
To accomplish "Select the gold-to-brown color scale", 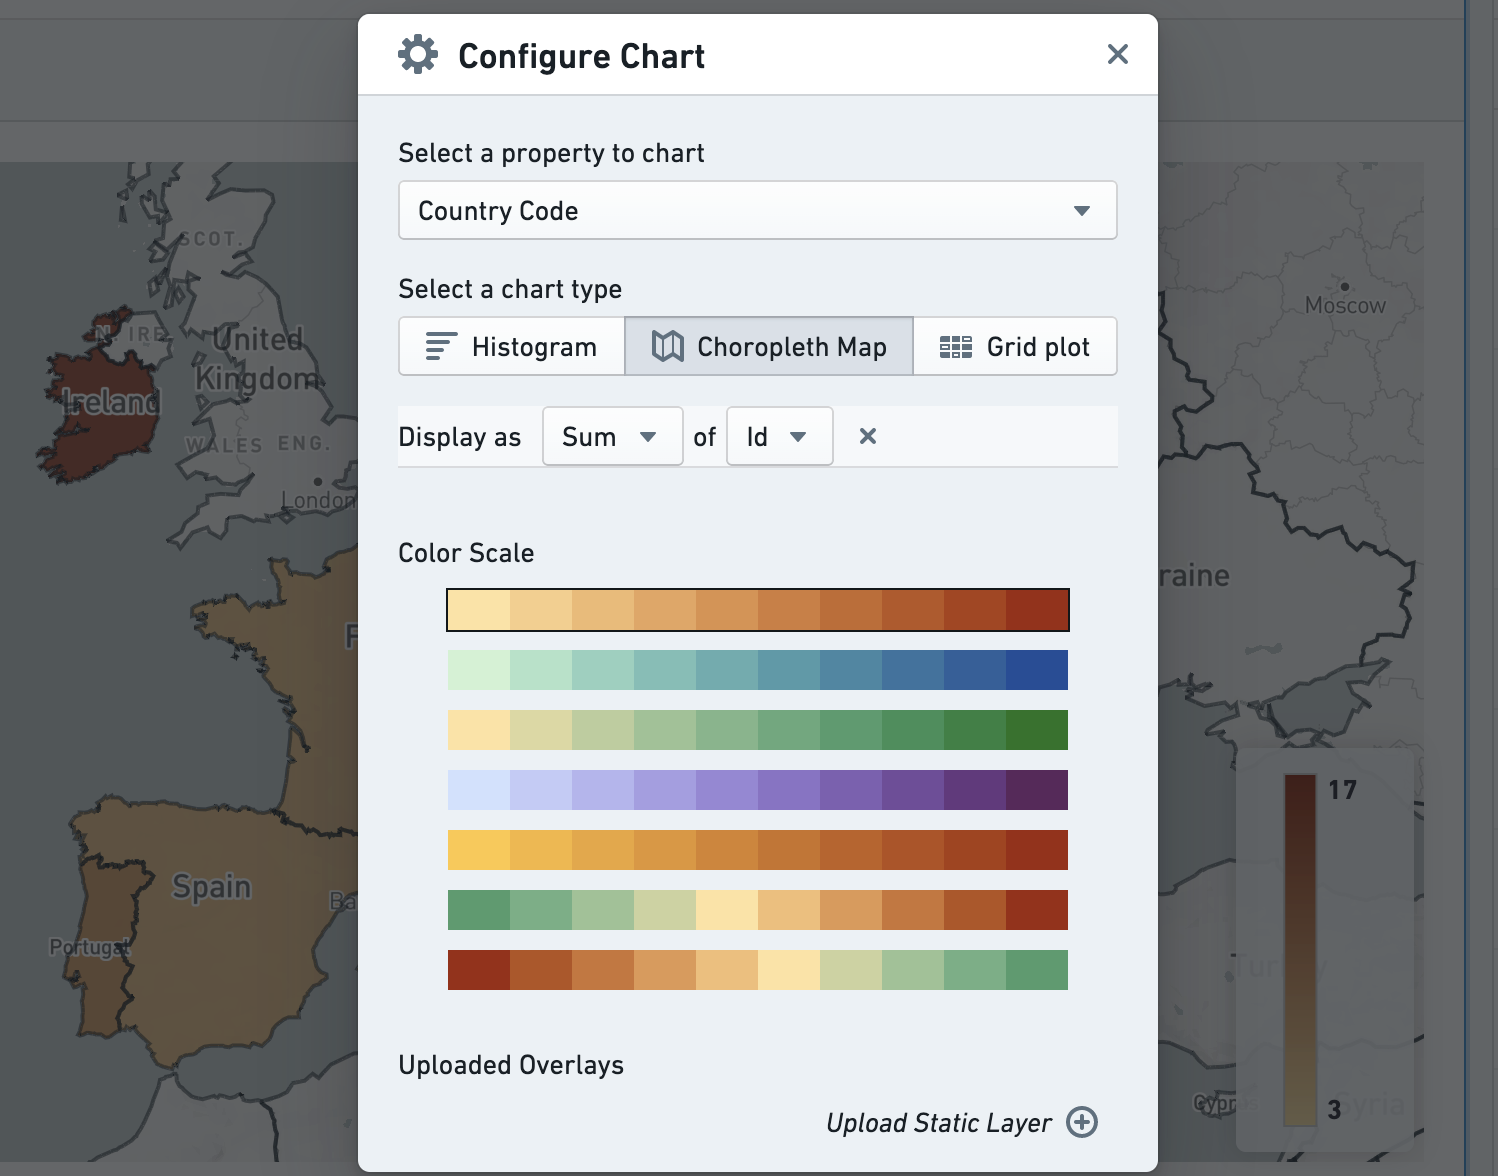I will (x=758, y=850).
